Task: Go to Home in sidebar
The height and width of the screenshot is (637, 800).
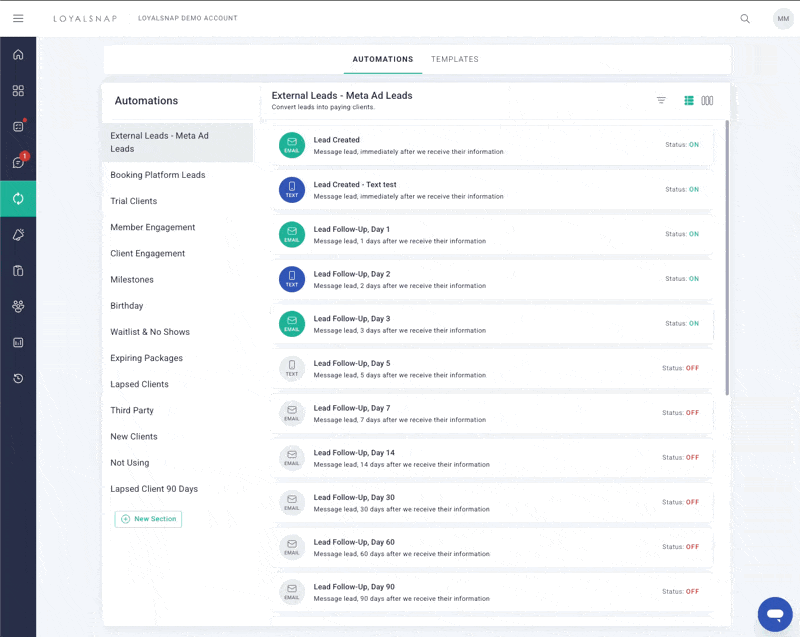Action: pos(18,55)
